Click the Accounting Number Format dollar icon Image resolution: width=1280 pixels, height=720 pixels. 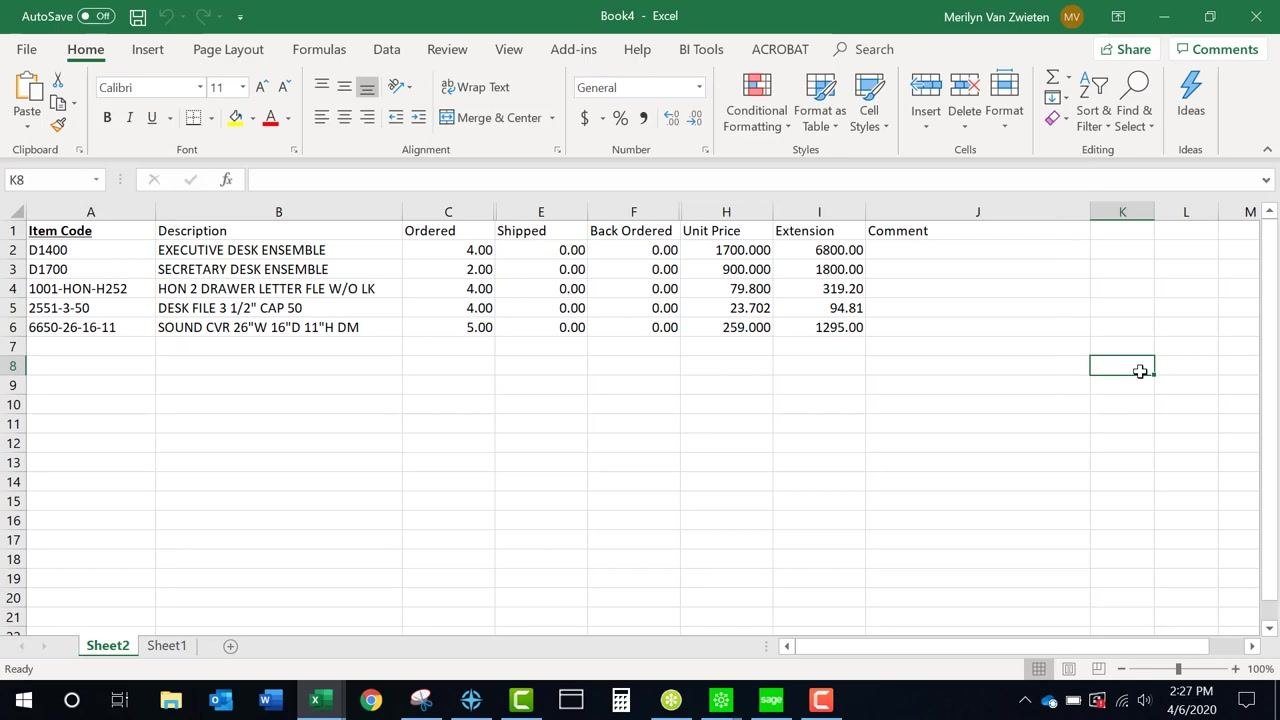585,118
